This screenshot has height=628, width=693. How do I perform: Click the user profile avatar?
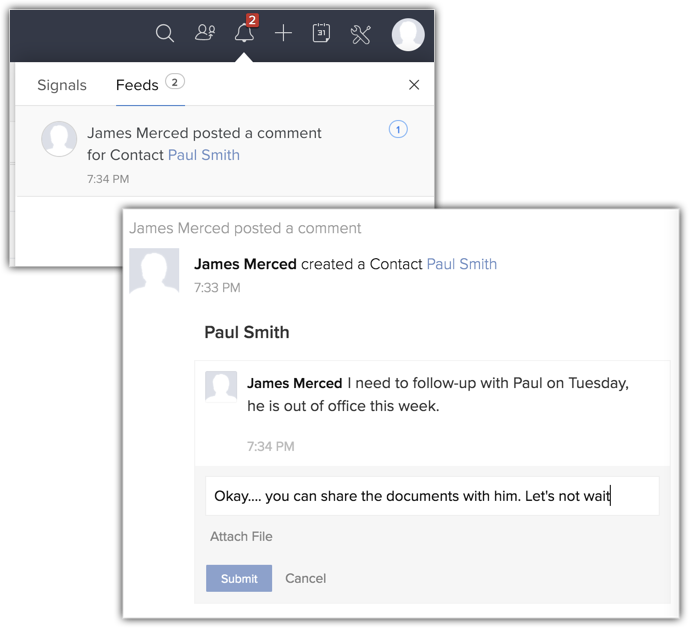tap(408, 35)
